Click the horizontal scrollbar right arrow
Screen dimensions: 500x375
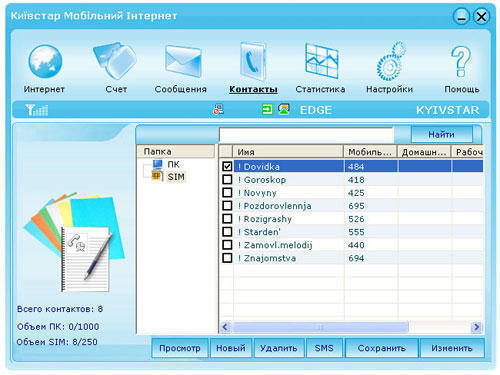(477, 327)
